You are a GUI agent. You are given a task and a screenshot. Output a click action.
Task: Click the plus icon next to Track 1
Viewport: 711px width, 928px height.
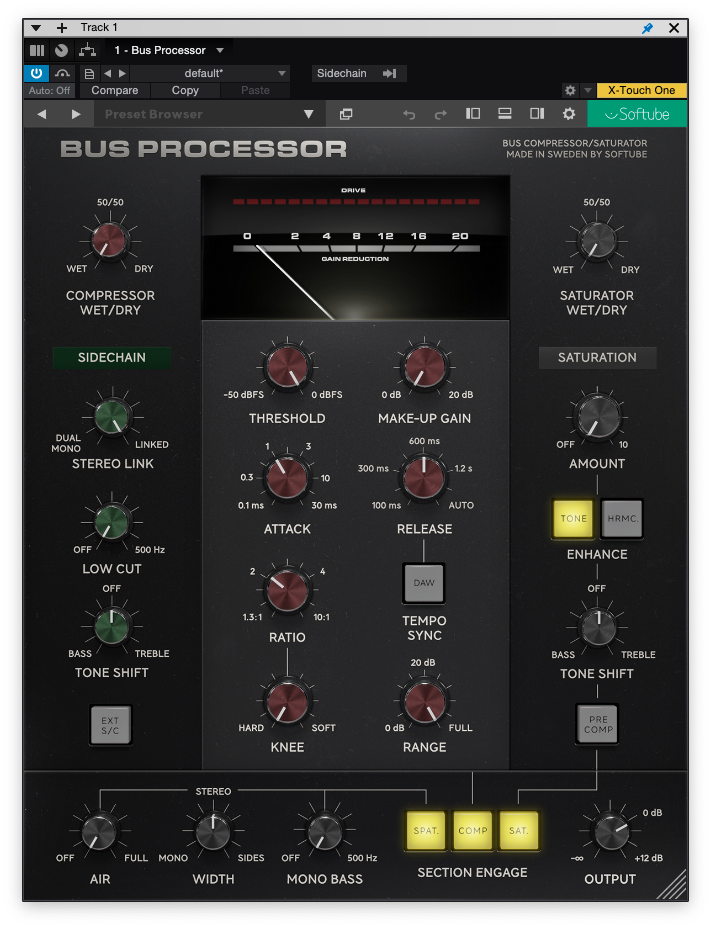click(x=62, y=28)
